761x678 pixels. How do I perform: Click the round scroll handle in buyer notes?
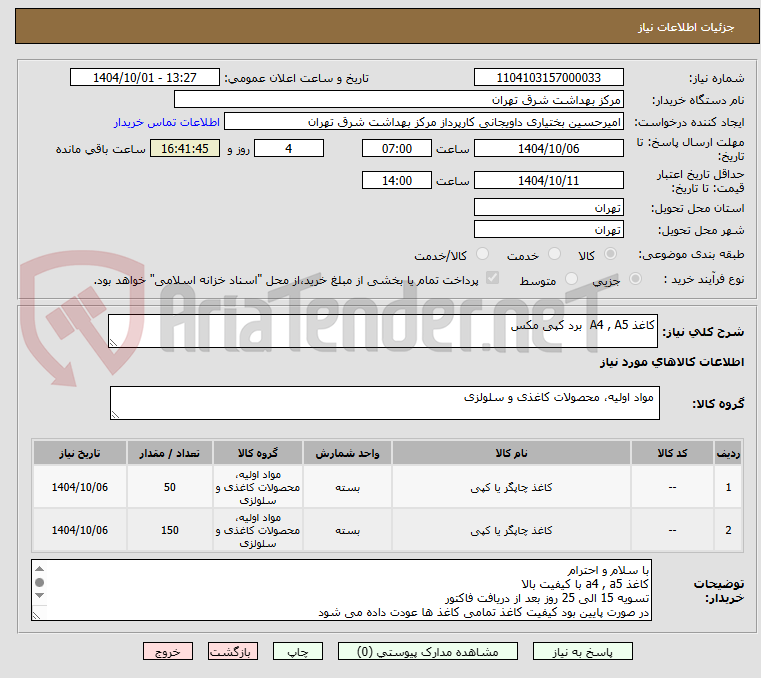(40, 582)
